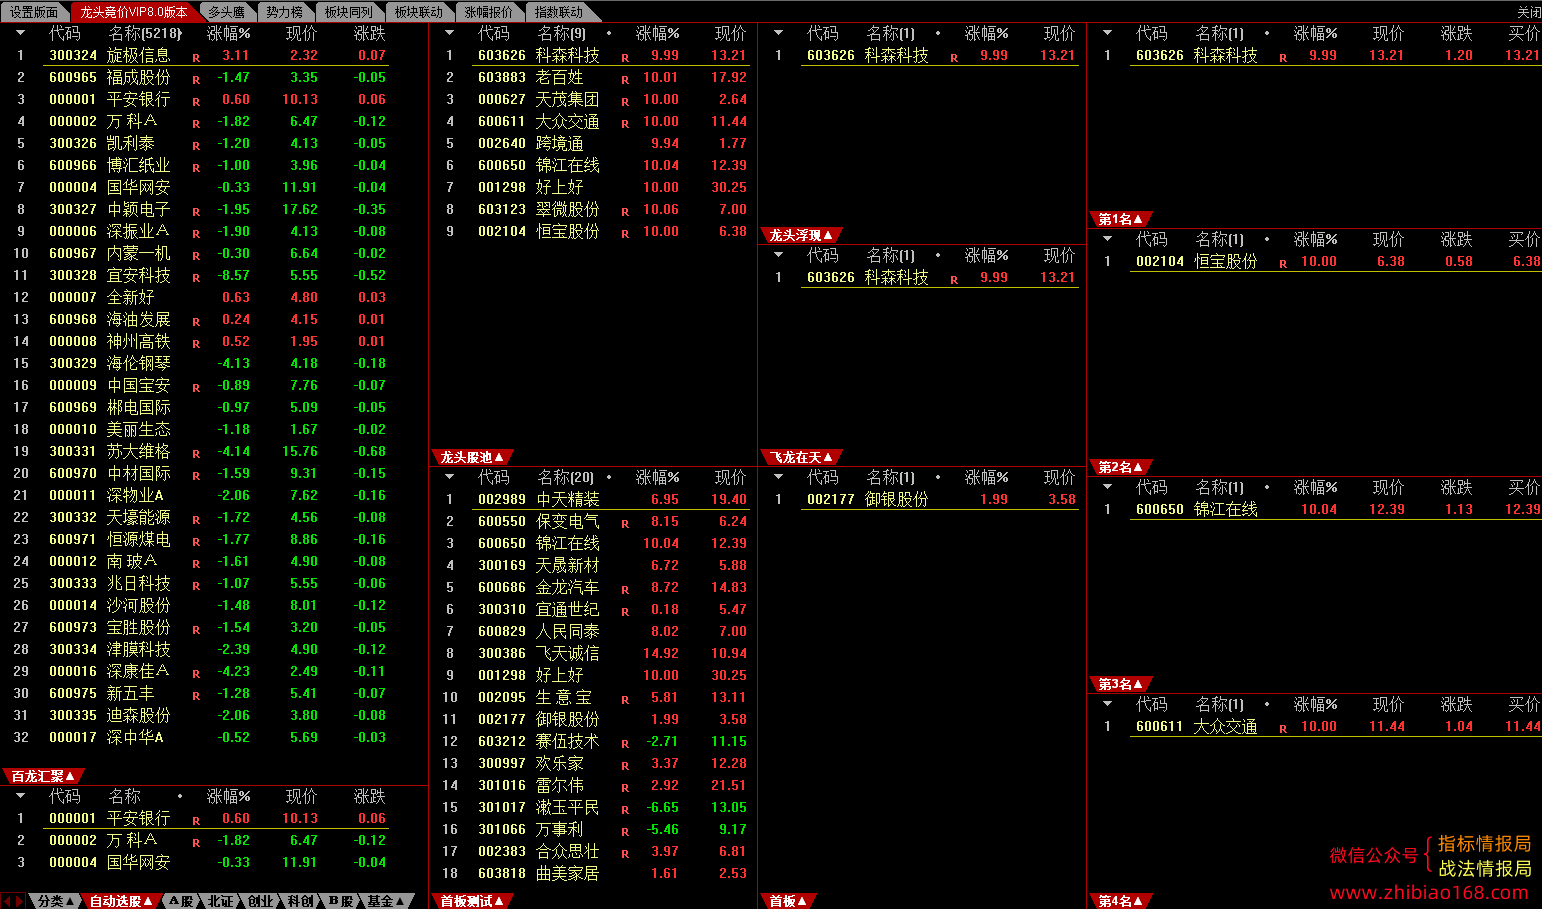Open the header dropdown arrow of 第2名 恒宝股份 table
This screenshot has width=1542, height=909.
1107,239
